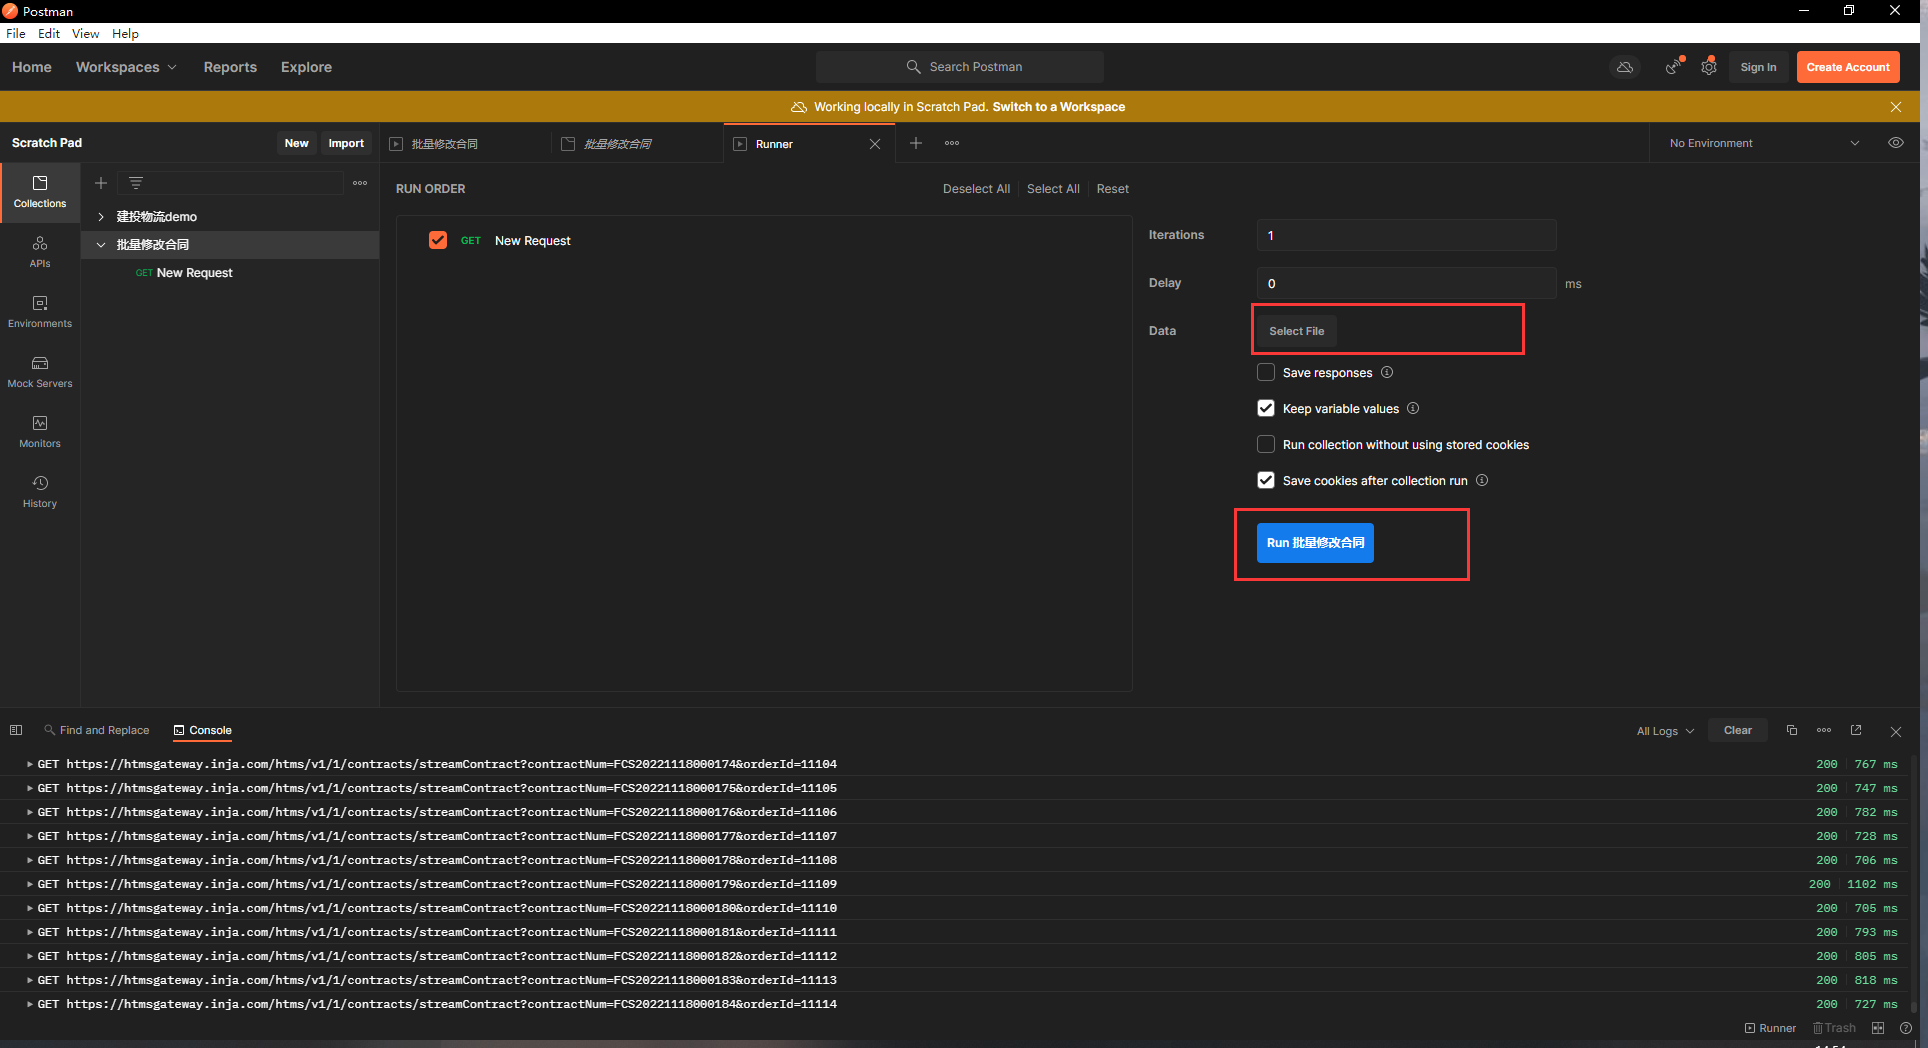
Task: Click the environment quick look eye icon
Action: 1896,143
